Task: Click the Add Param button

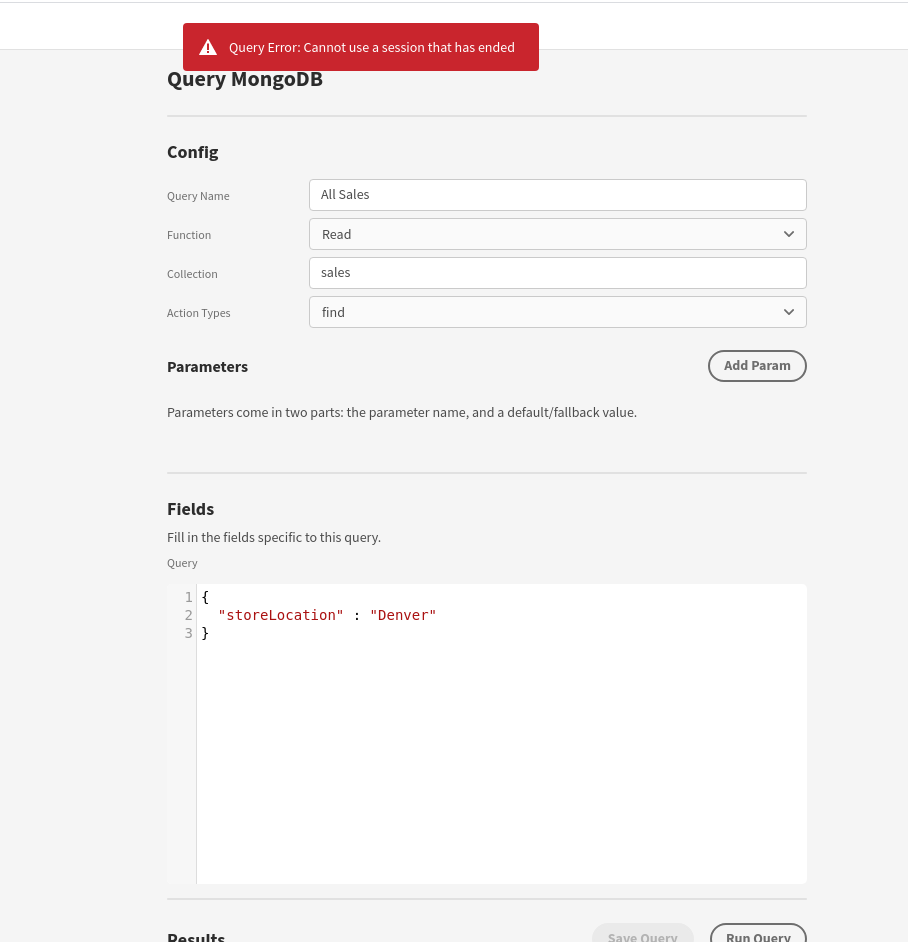Action: click(x=757, y=366)
